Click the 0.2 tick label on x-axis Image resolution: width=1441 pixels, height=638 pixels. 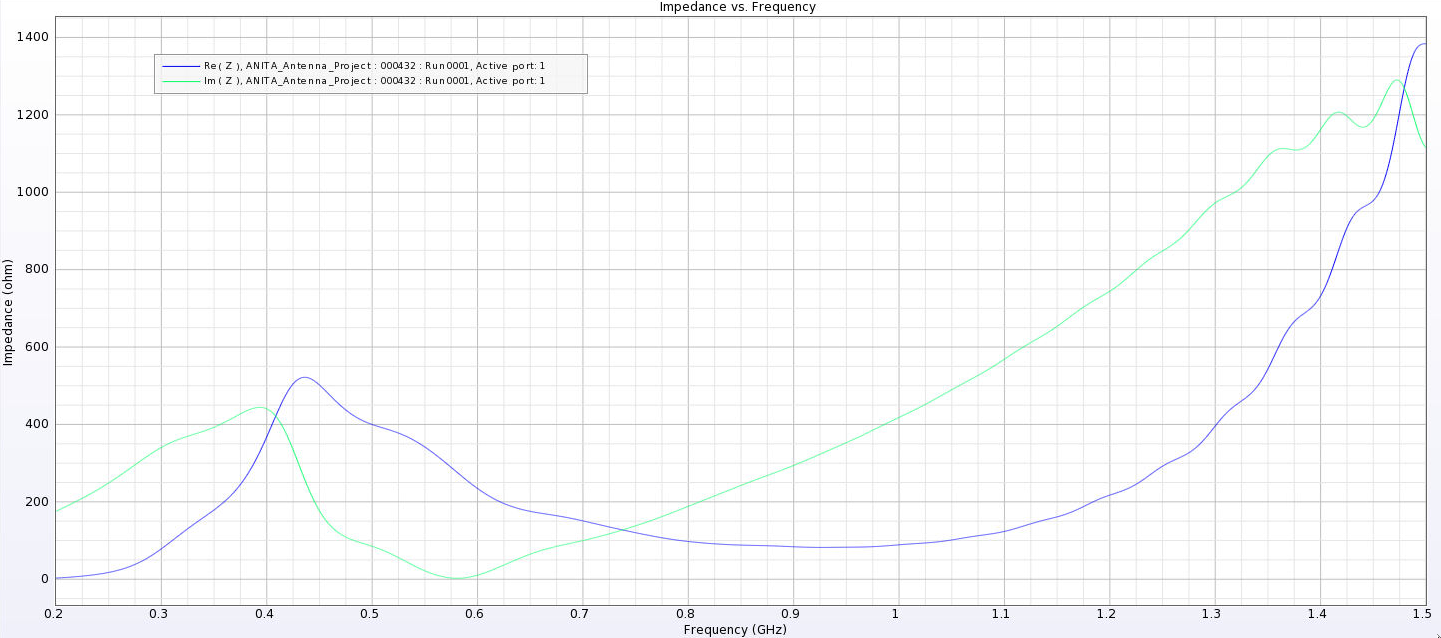pos(55,613)
